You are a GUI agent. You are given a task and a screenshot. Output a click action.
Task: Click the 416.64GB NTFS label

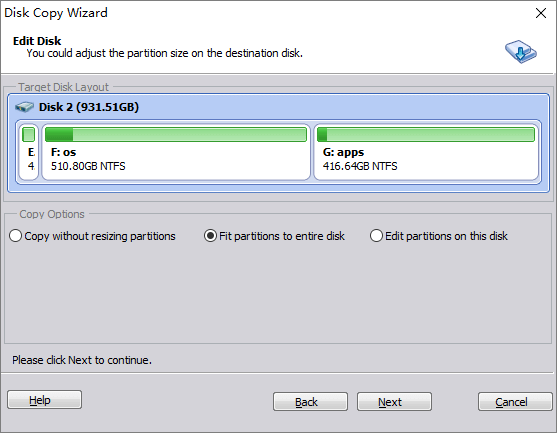[x=360, y=166]
